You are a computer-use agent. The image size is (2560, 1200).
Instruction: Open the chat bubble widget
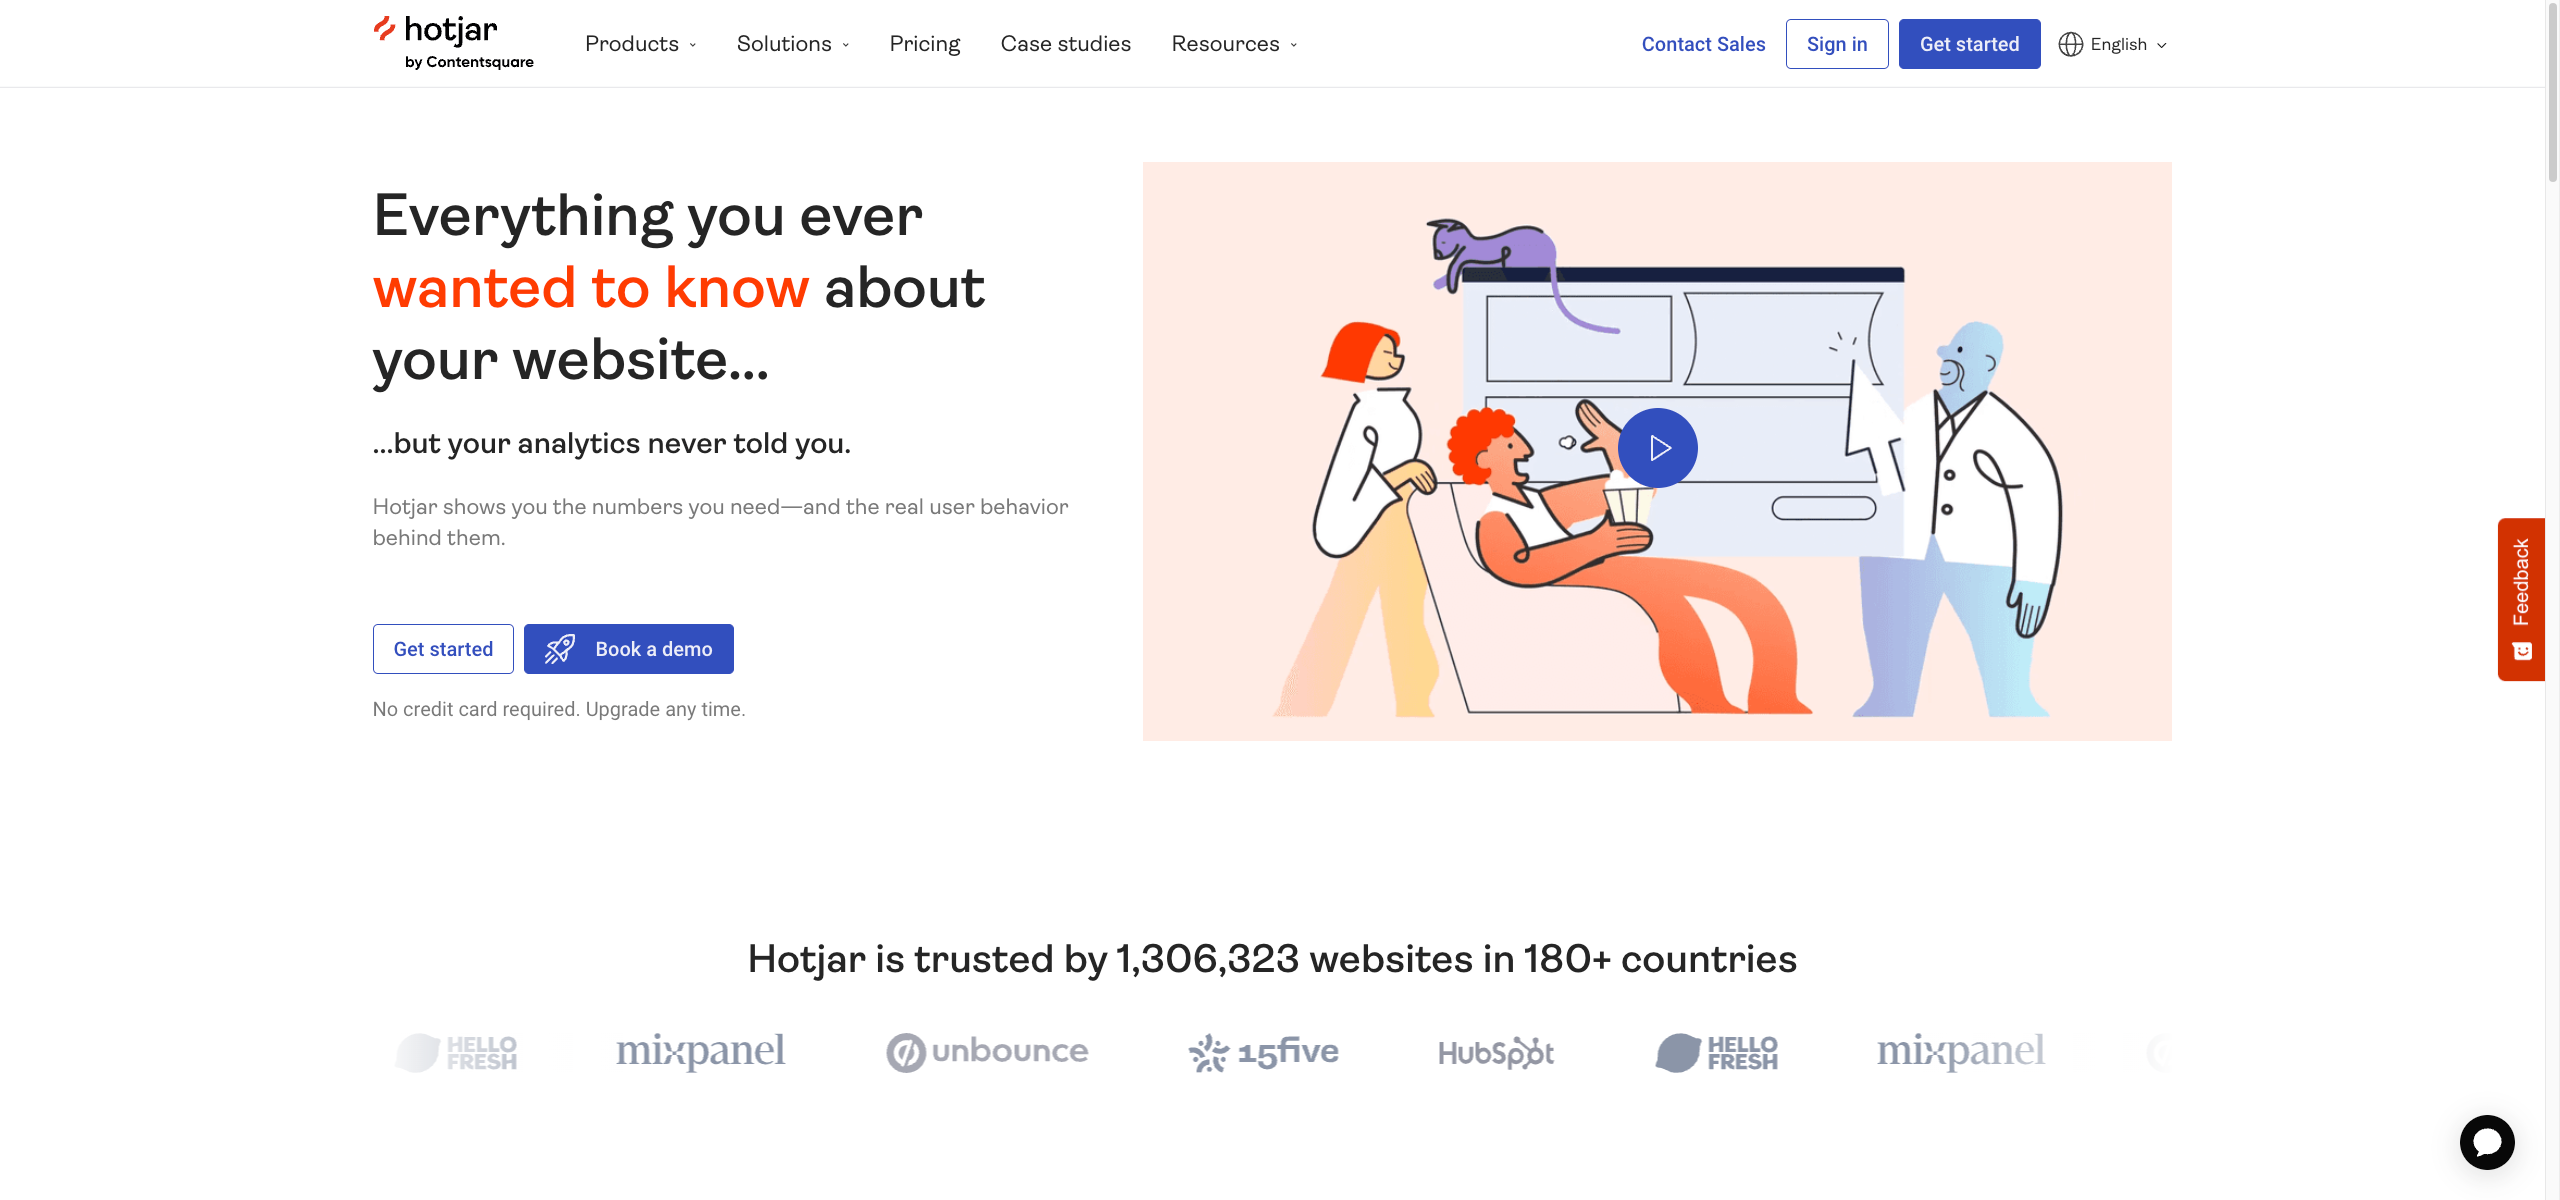2487,1142
